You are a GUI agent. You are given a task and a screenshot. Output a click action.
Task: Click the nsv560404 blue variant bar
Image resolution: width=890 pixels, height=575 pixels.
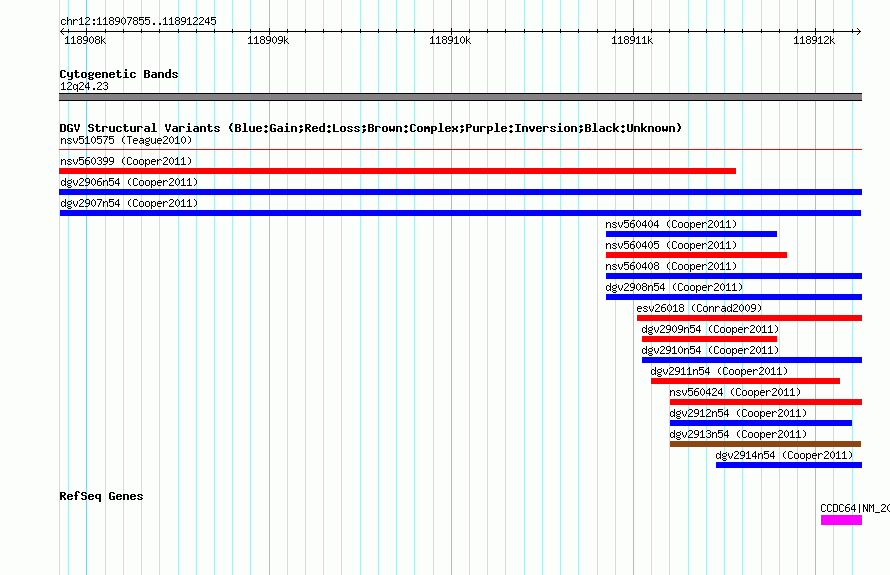coord(691,234)
